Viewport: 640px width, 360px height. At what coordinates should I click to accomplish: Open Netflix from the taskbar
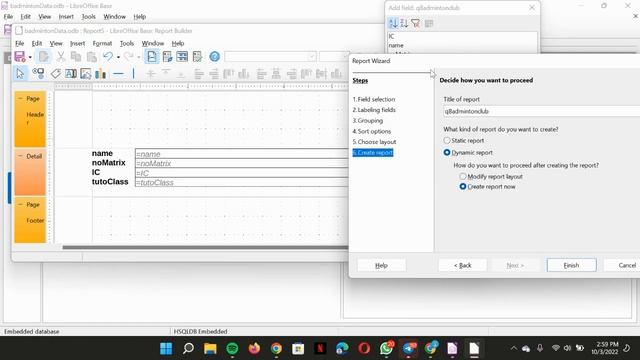point(320,349)
